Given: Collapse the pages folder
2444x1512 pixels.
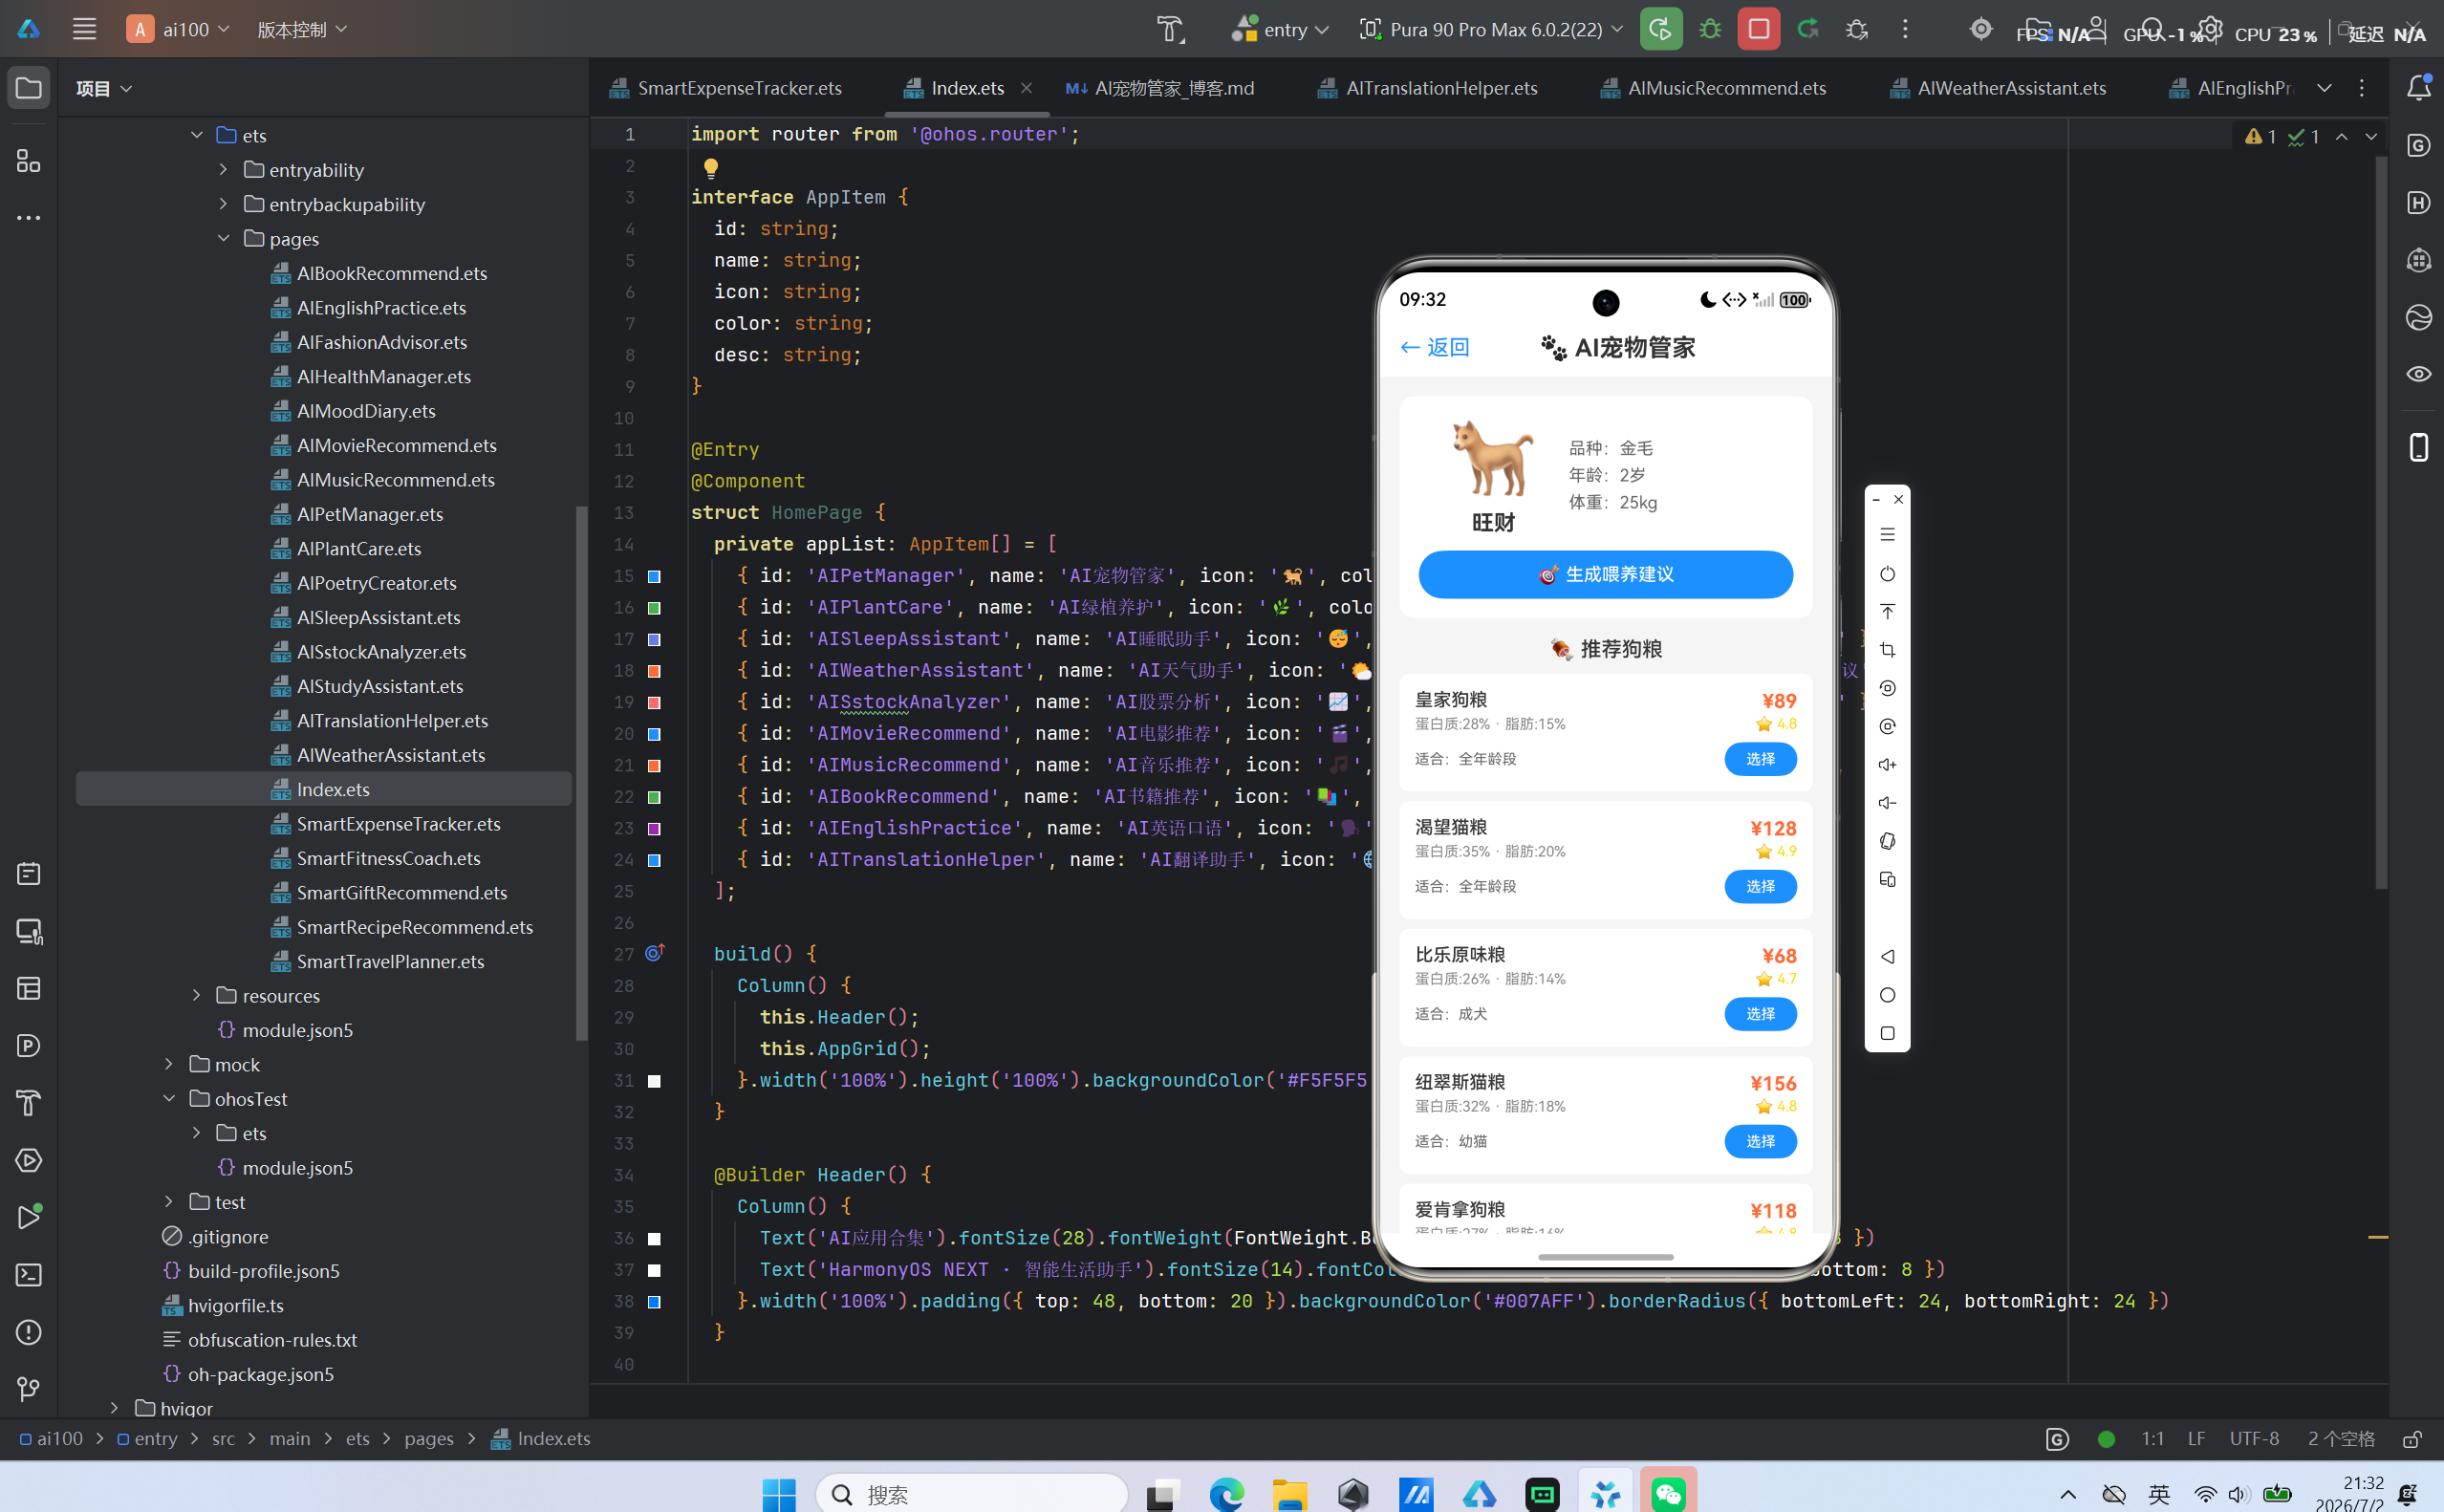Looking at the screenshot, I should click(x=223, y=239).
